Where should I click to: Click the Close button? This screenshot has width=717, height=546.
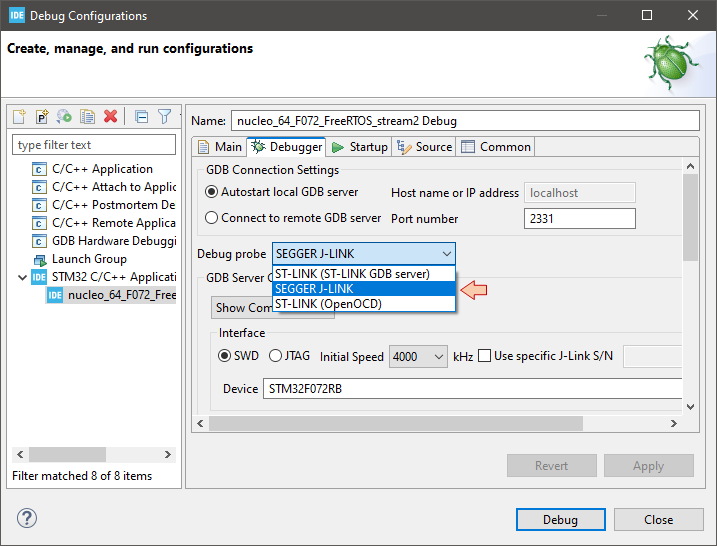[x=658, y=519]
